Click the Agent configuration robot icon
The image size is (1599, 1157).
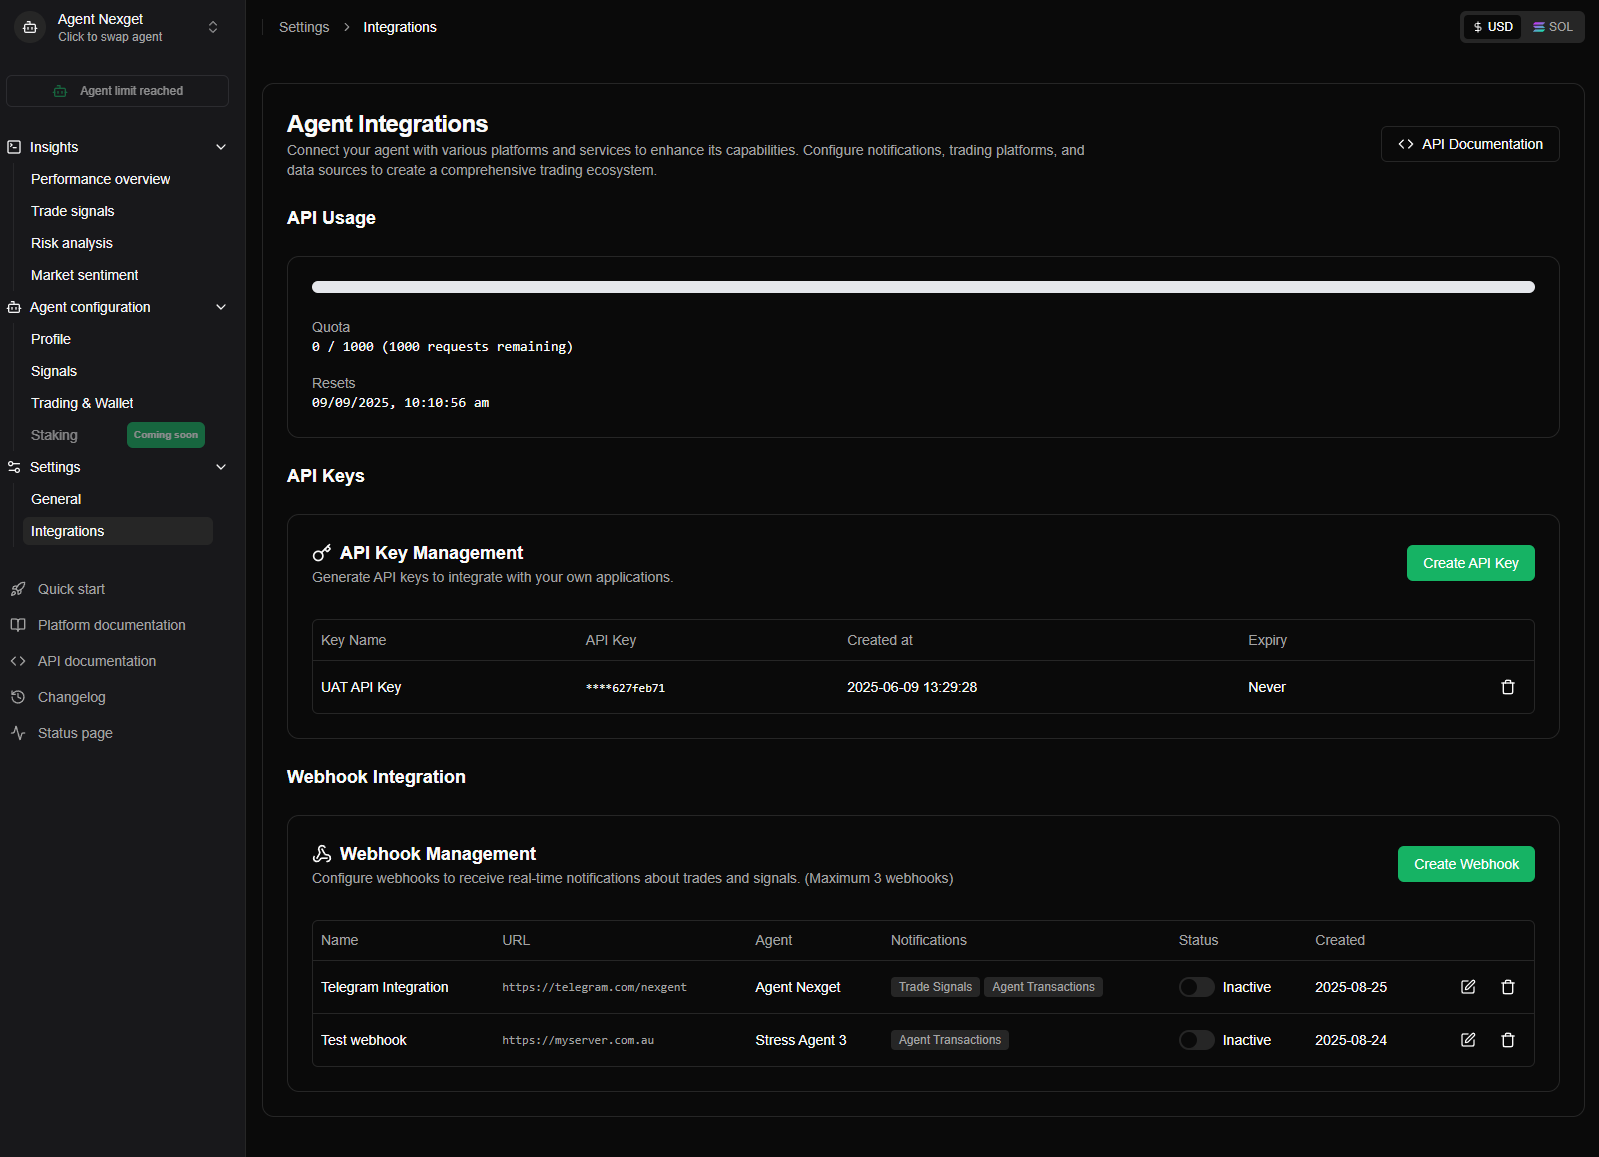[14, 307]
